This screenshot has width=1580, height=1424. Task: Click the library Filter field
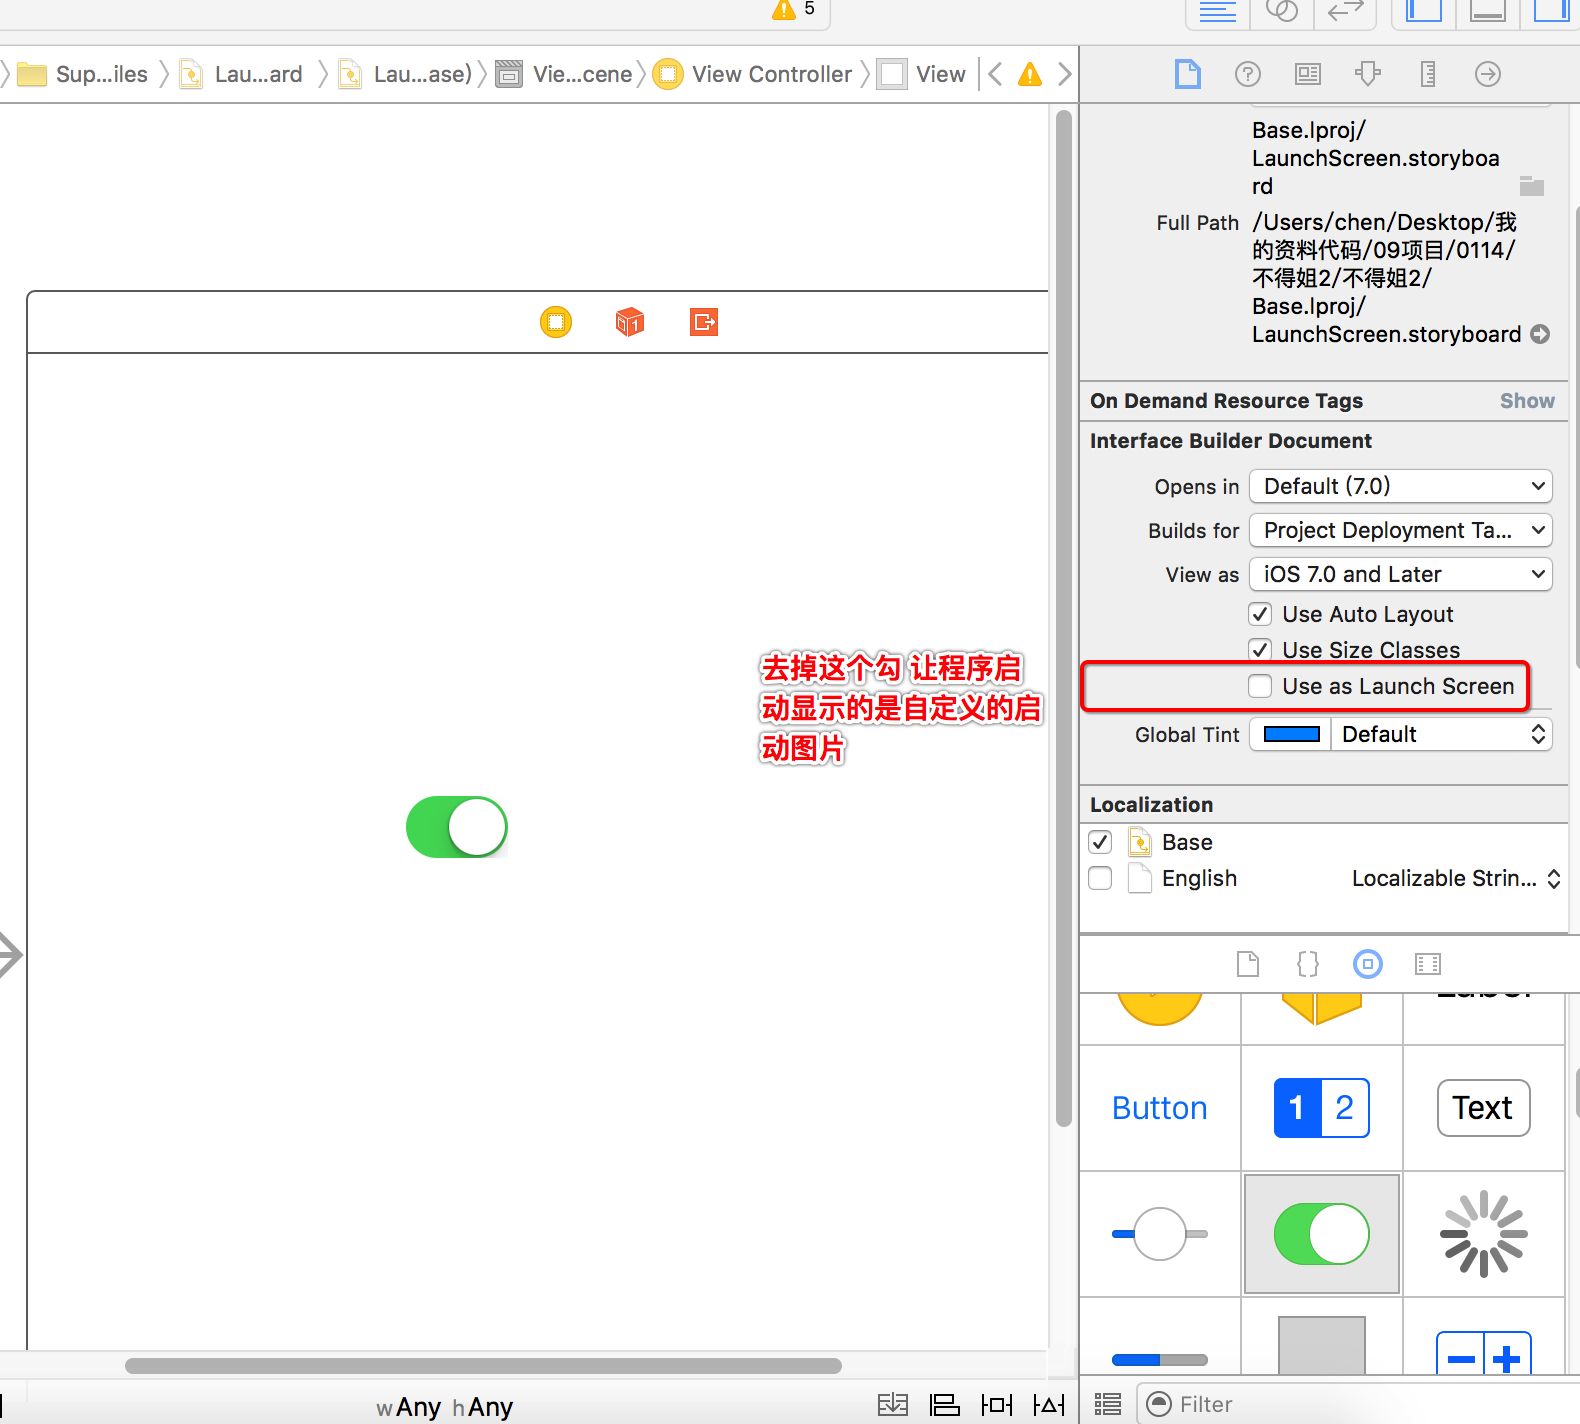[1358, 1404]
